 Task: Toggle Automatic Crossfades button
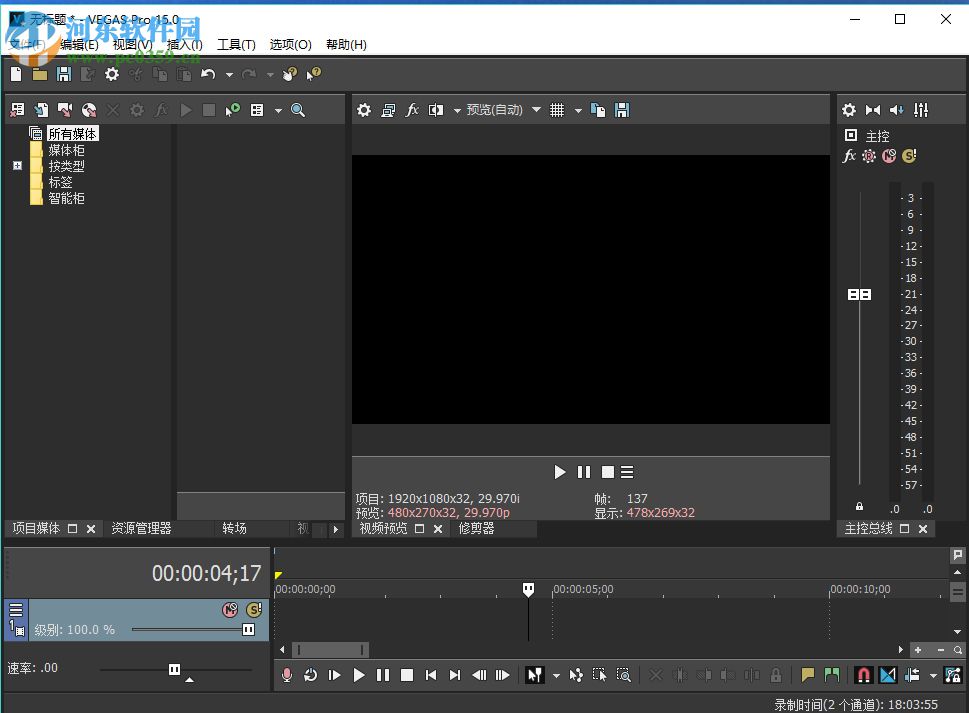887,675
